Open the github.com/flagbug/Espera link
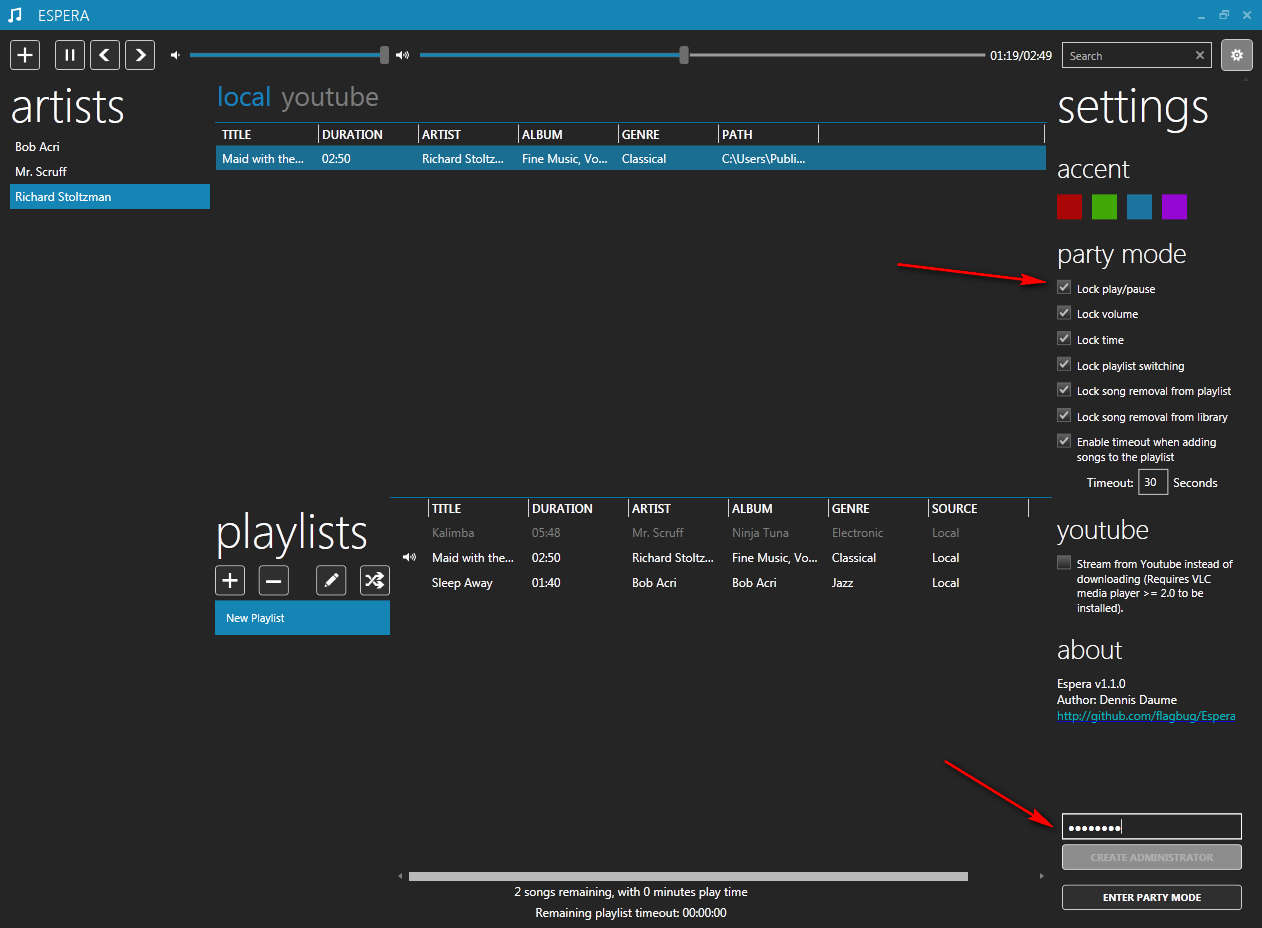 click(1146, 716)
